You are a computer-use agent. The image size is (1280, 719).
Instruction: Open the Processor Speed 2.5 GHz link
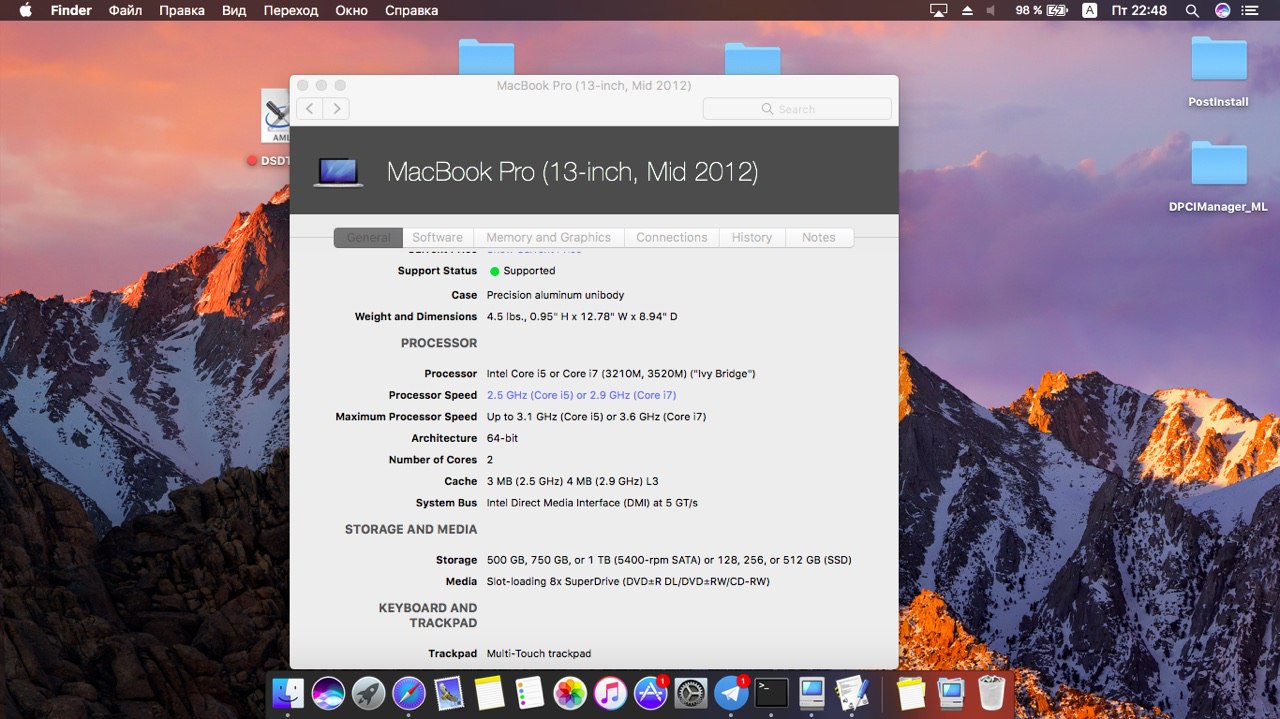(581, 395)
